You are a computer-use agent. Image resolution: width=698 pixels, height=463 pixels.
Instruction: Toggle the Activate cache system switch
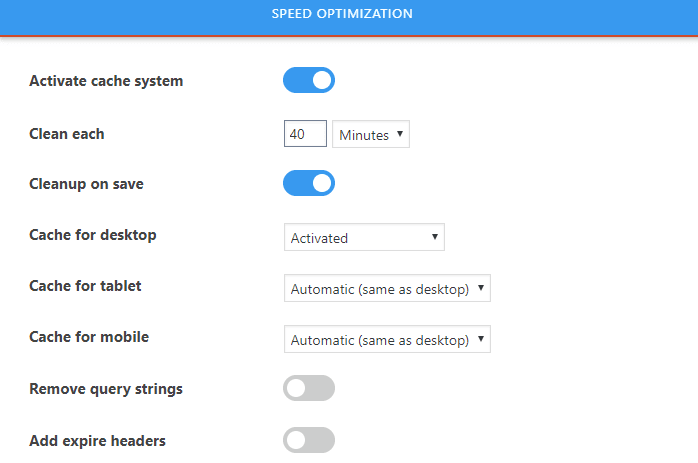tap(308, 81)
